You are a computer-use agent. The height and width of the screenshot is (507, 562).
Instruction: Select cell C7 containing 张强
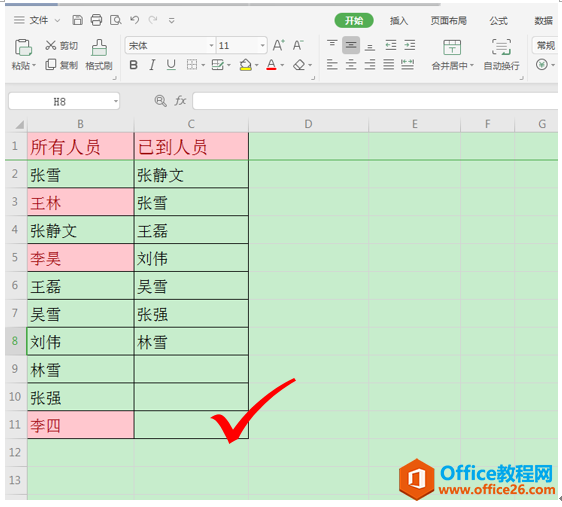click(x=191, y=314)
